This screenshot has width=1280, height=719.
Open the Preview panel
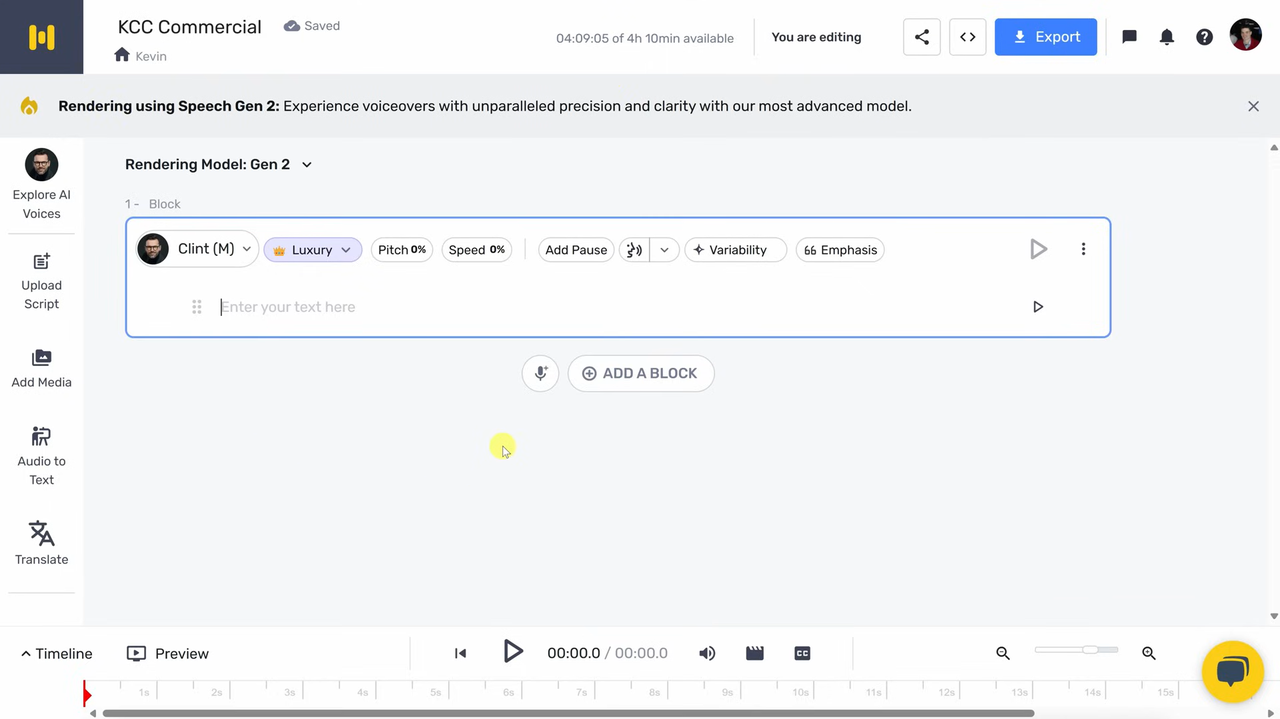pos(168,653)
